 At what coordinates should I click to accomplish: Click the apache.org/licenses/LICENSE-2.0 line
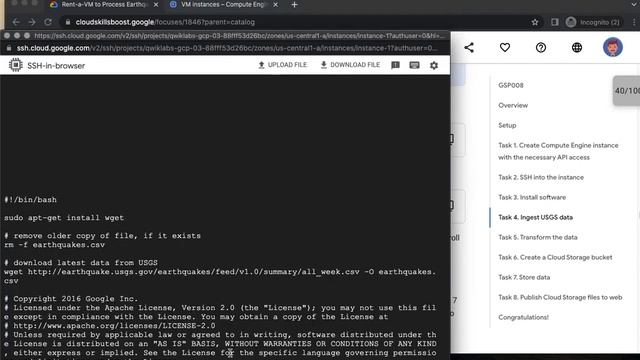(110, 326)
